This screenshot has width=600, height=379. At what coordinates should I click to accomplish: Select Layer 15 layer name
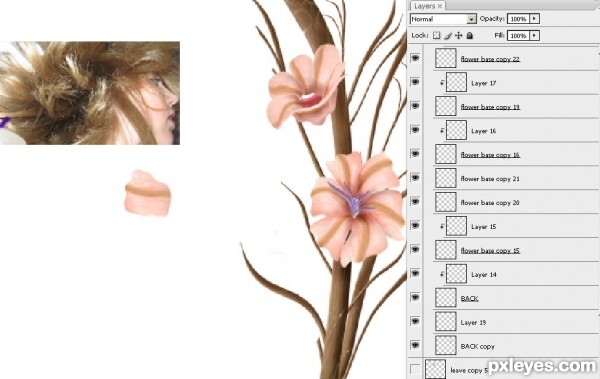pos(484,227)
